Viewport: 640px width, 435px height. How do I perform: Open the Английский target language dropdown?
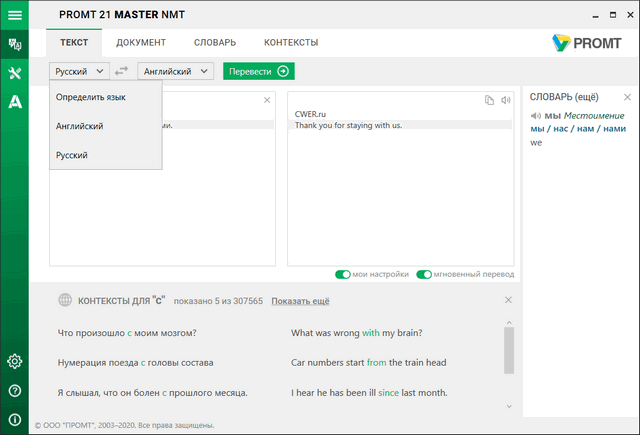pyautogui.click(x=176, y=71)
